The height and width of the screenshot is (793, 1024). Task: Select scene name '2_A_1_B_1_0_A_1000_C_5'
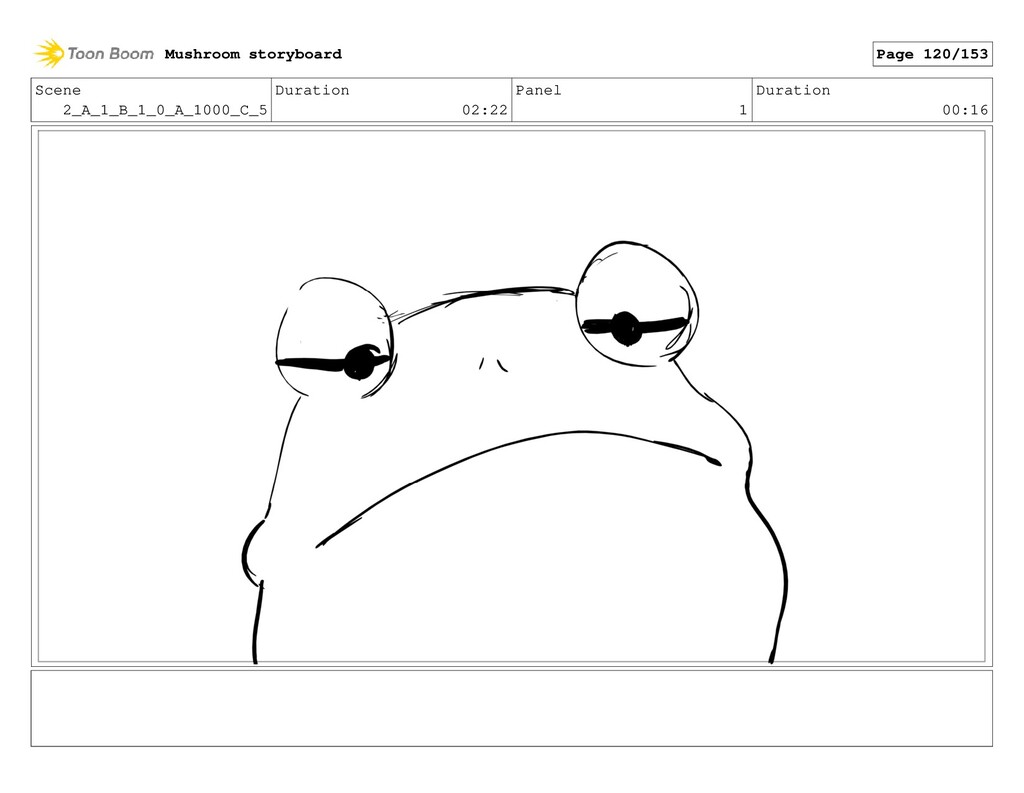point(165,110)
